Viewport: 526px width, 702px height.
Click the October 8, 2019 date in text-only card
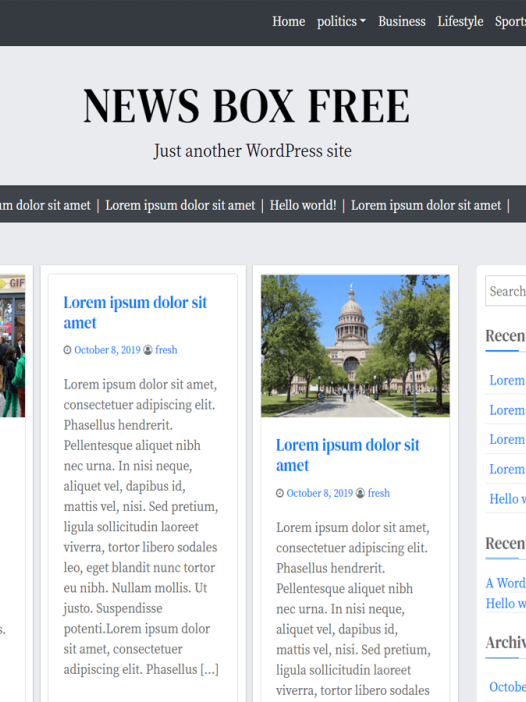pyautogui.click(x=107, y=350)
